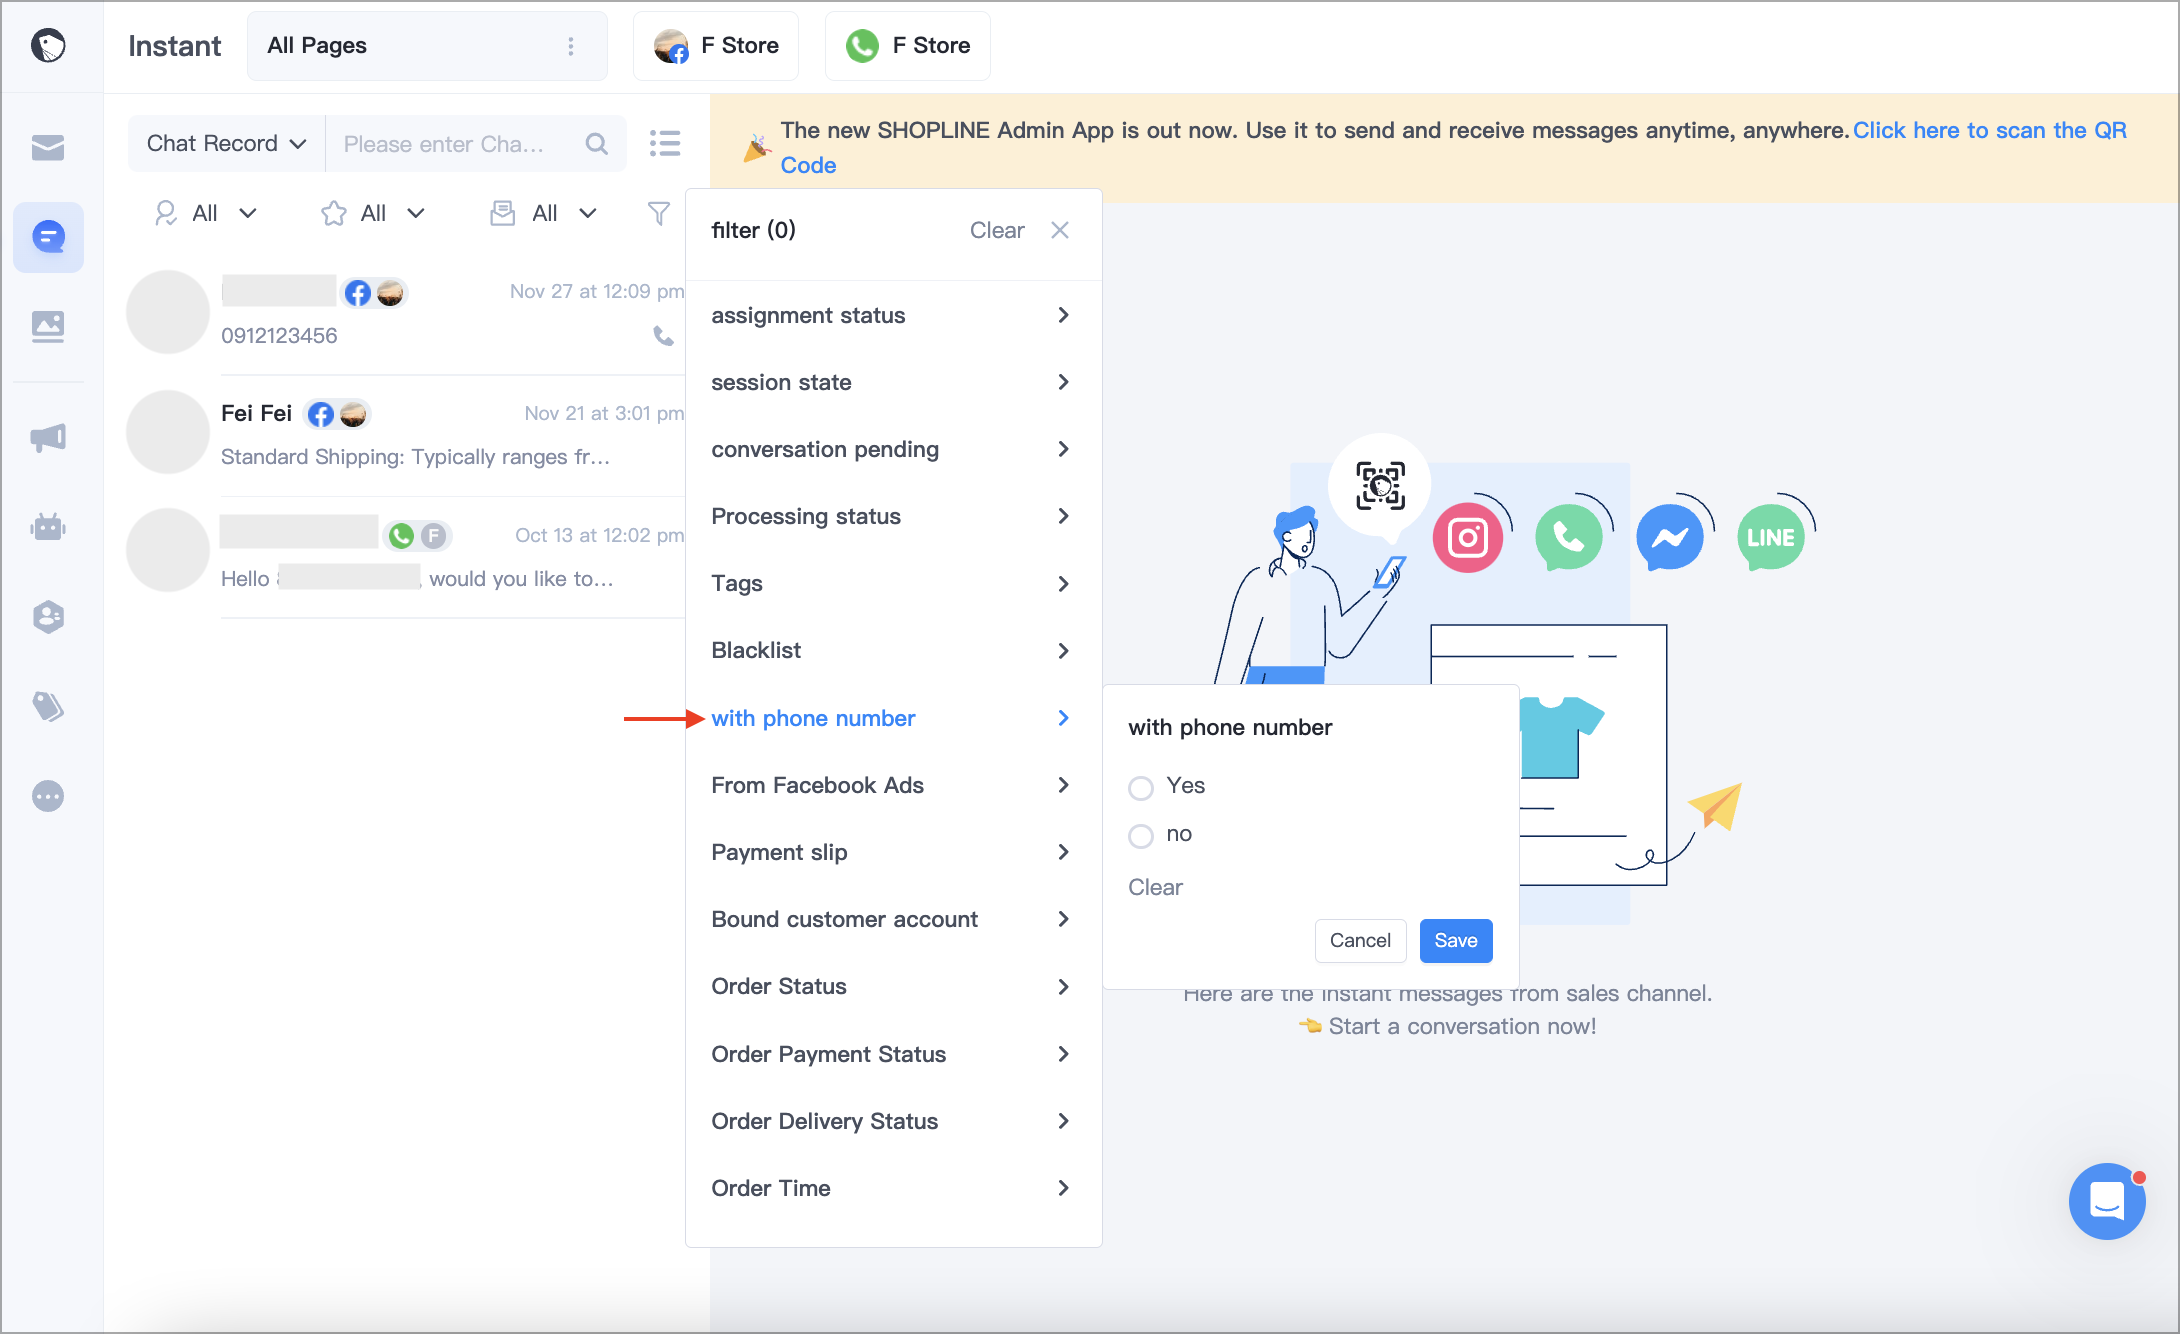Open the mail inbox sidebar icon

(x=48, y=148)
